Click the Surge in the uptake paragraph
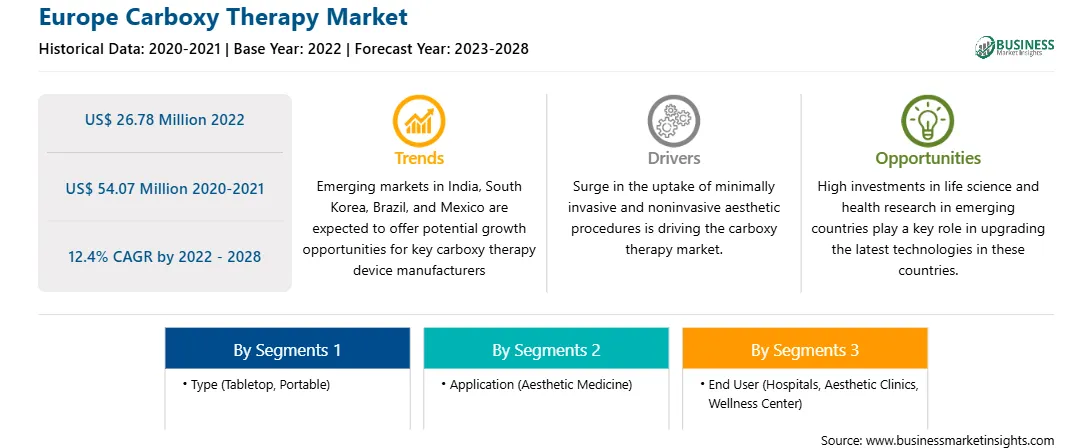 click(x=673, y=218)
